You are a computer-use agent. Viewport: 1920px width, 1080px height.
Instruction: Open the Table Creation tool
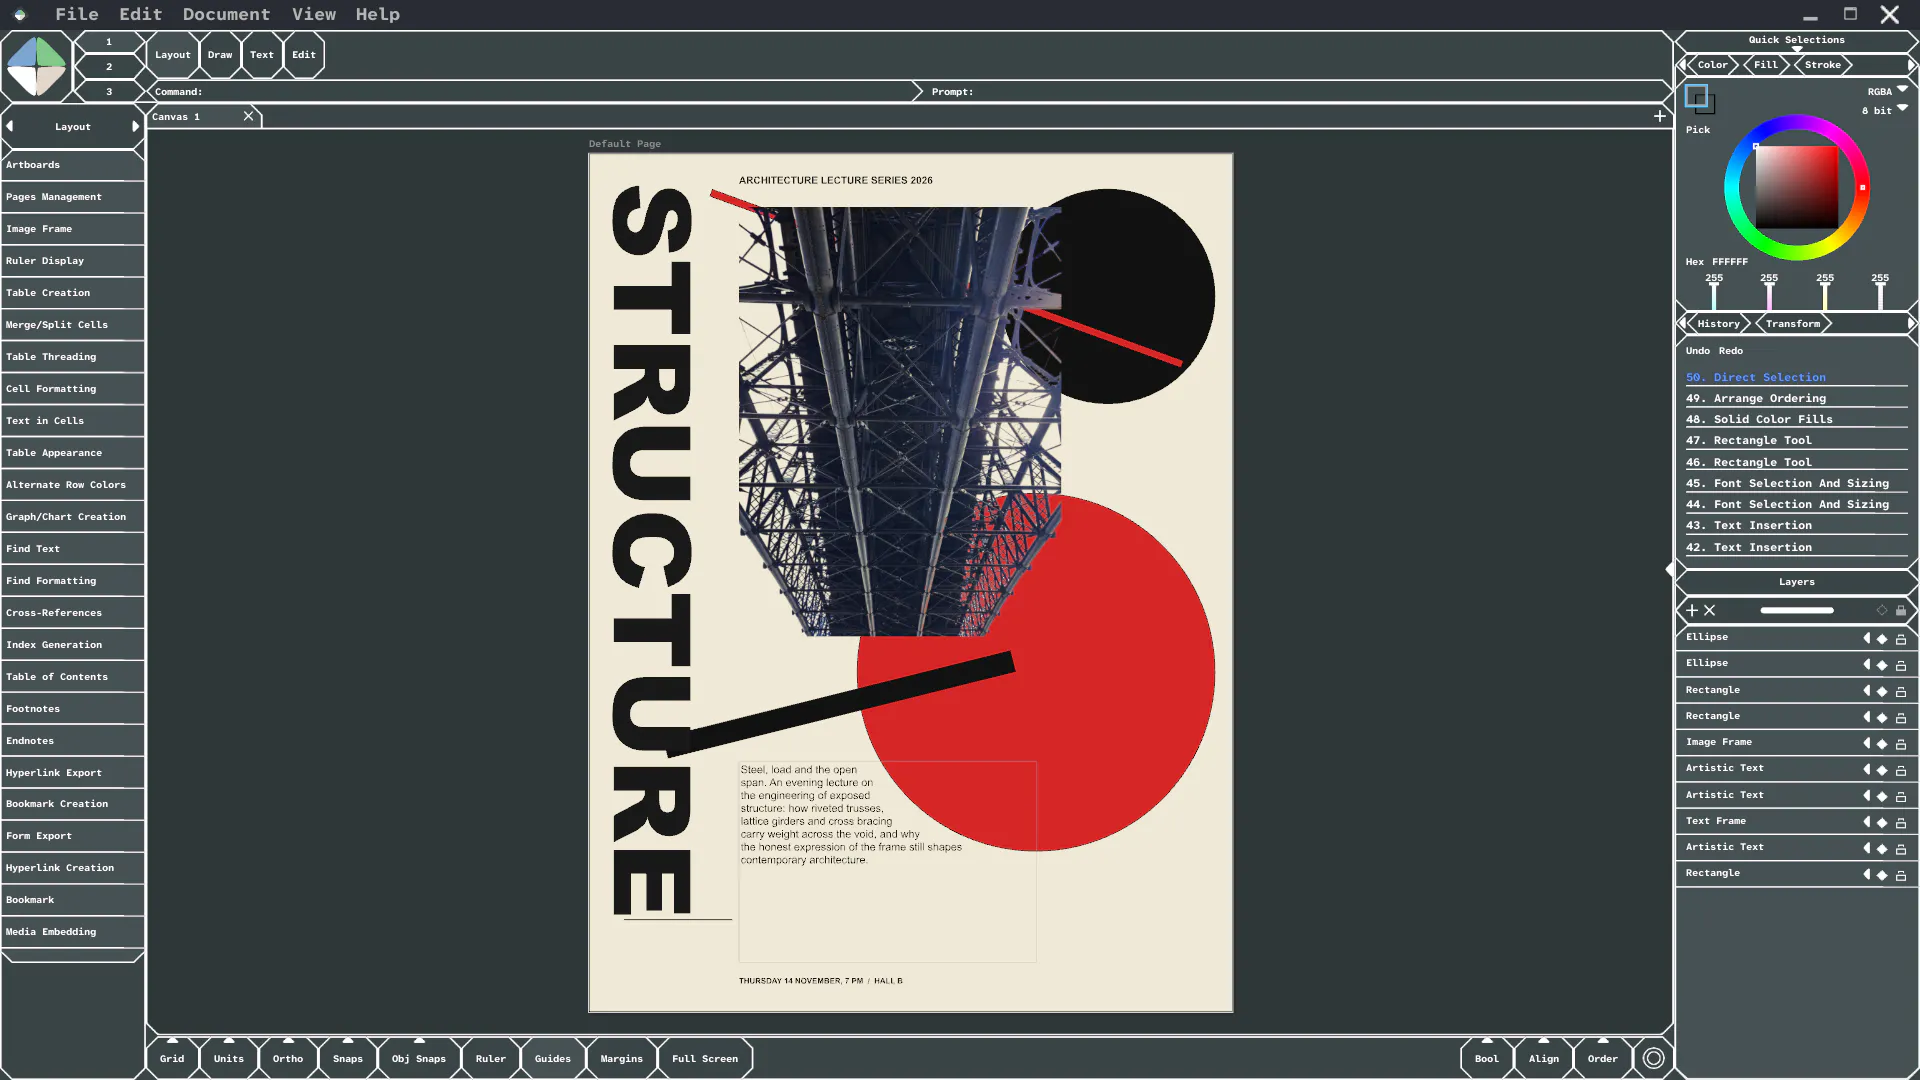point(72,293)
